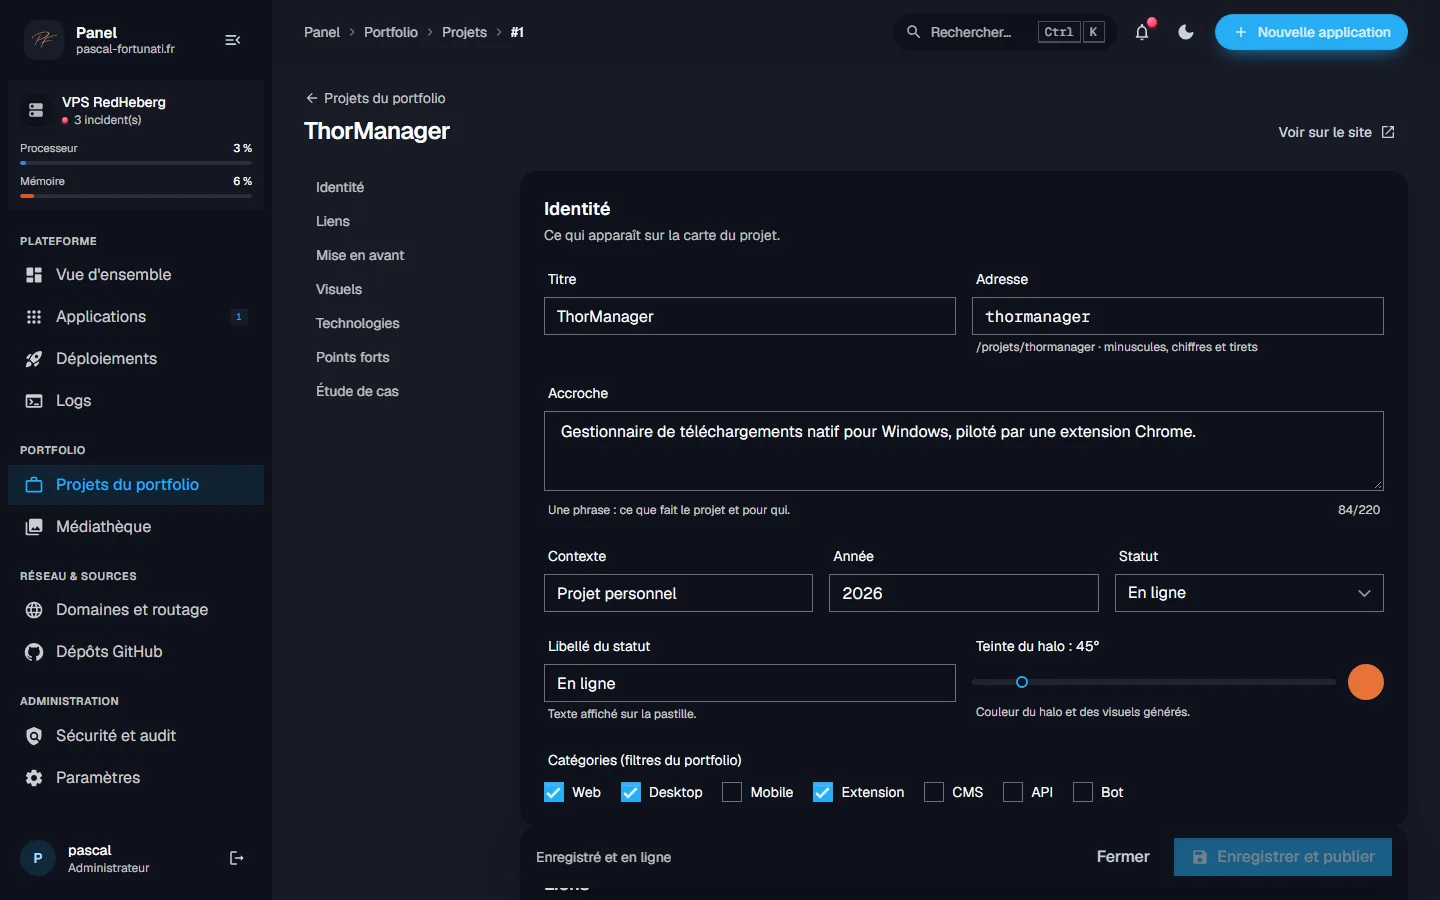Jump to the Visuels section
Screen dimensions: 1440x900
click(339, 289)
